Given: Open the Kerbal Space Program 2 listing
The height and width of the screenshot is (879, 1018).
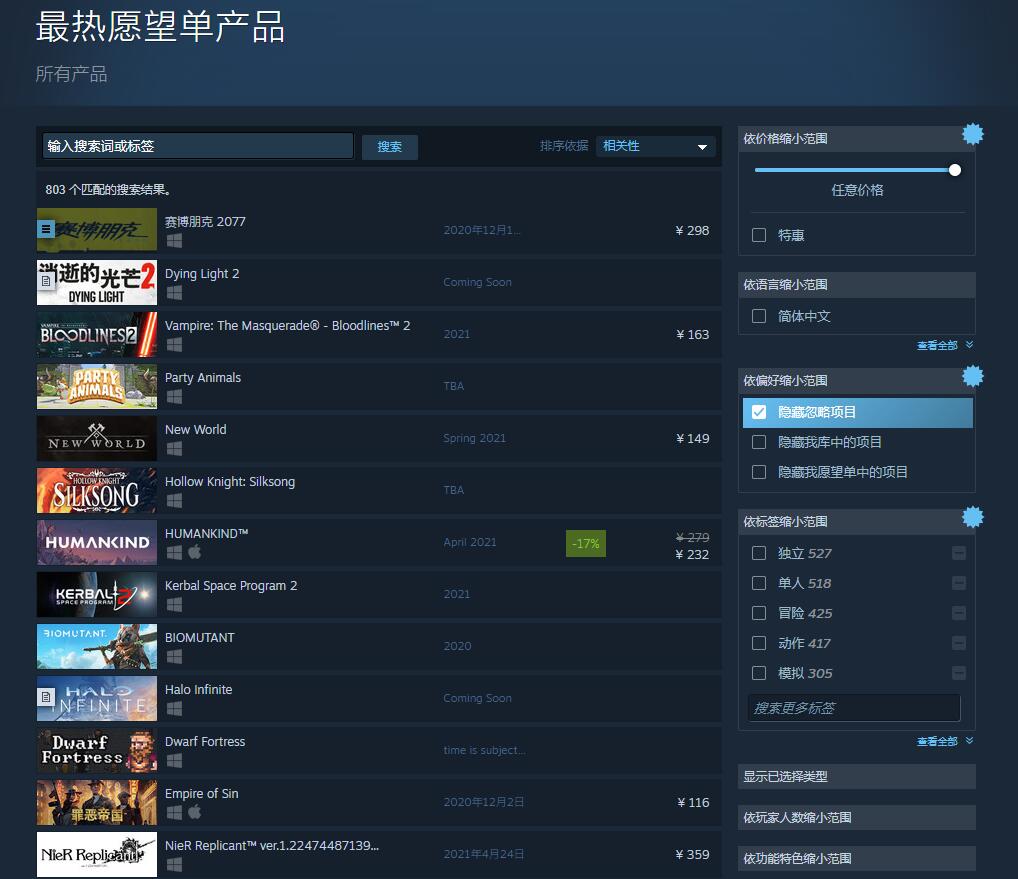Looking at the screenshot, I should tap(379, 594).
